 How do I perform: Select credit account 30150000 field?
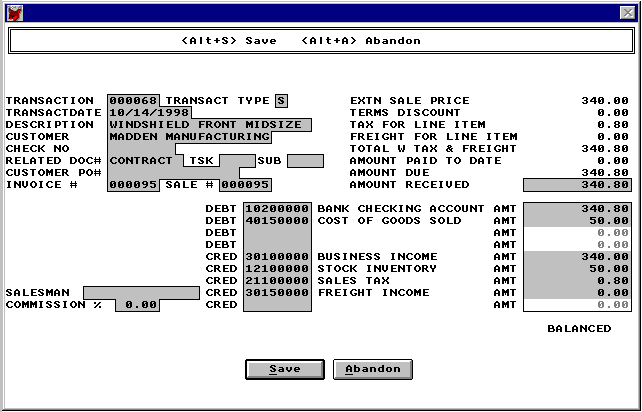(x=277, y=293)
